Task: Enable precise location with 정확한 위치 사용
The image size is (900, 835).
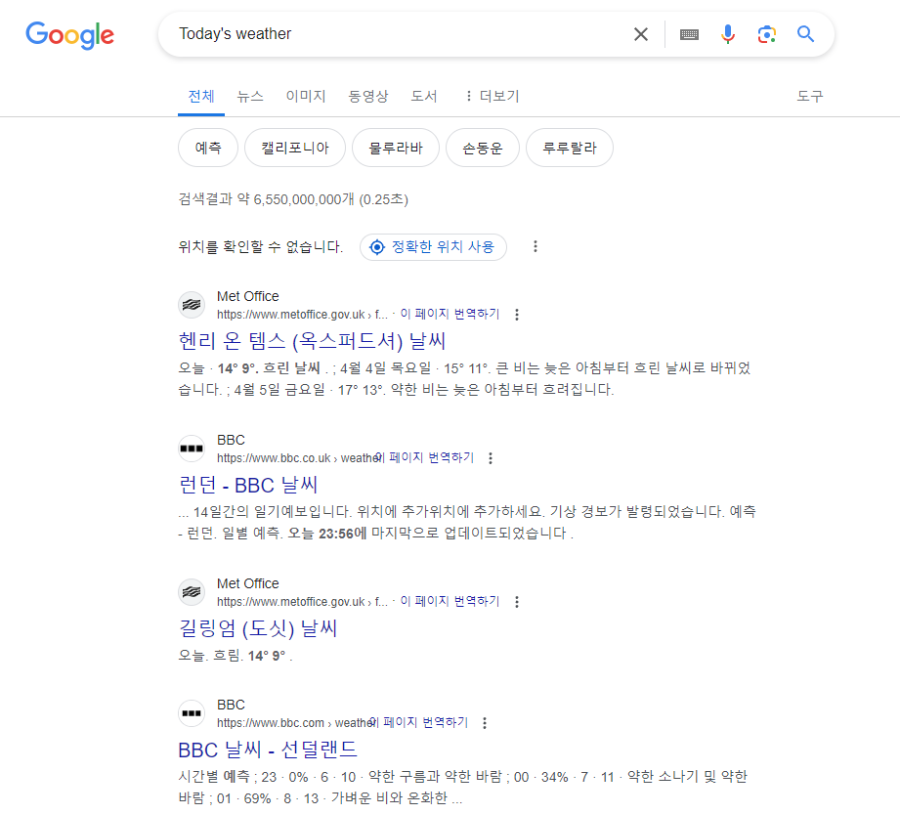Action: click(x=433, y=246)
